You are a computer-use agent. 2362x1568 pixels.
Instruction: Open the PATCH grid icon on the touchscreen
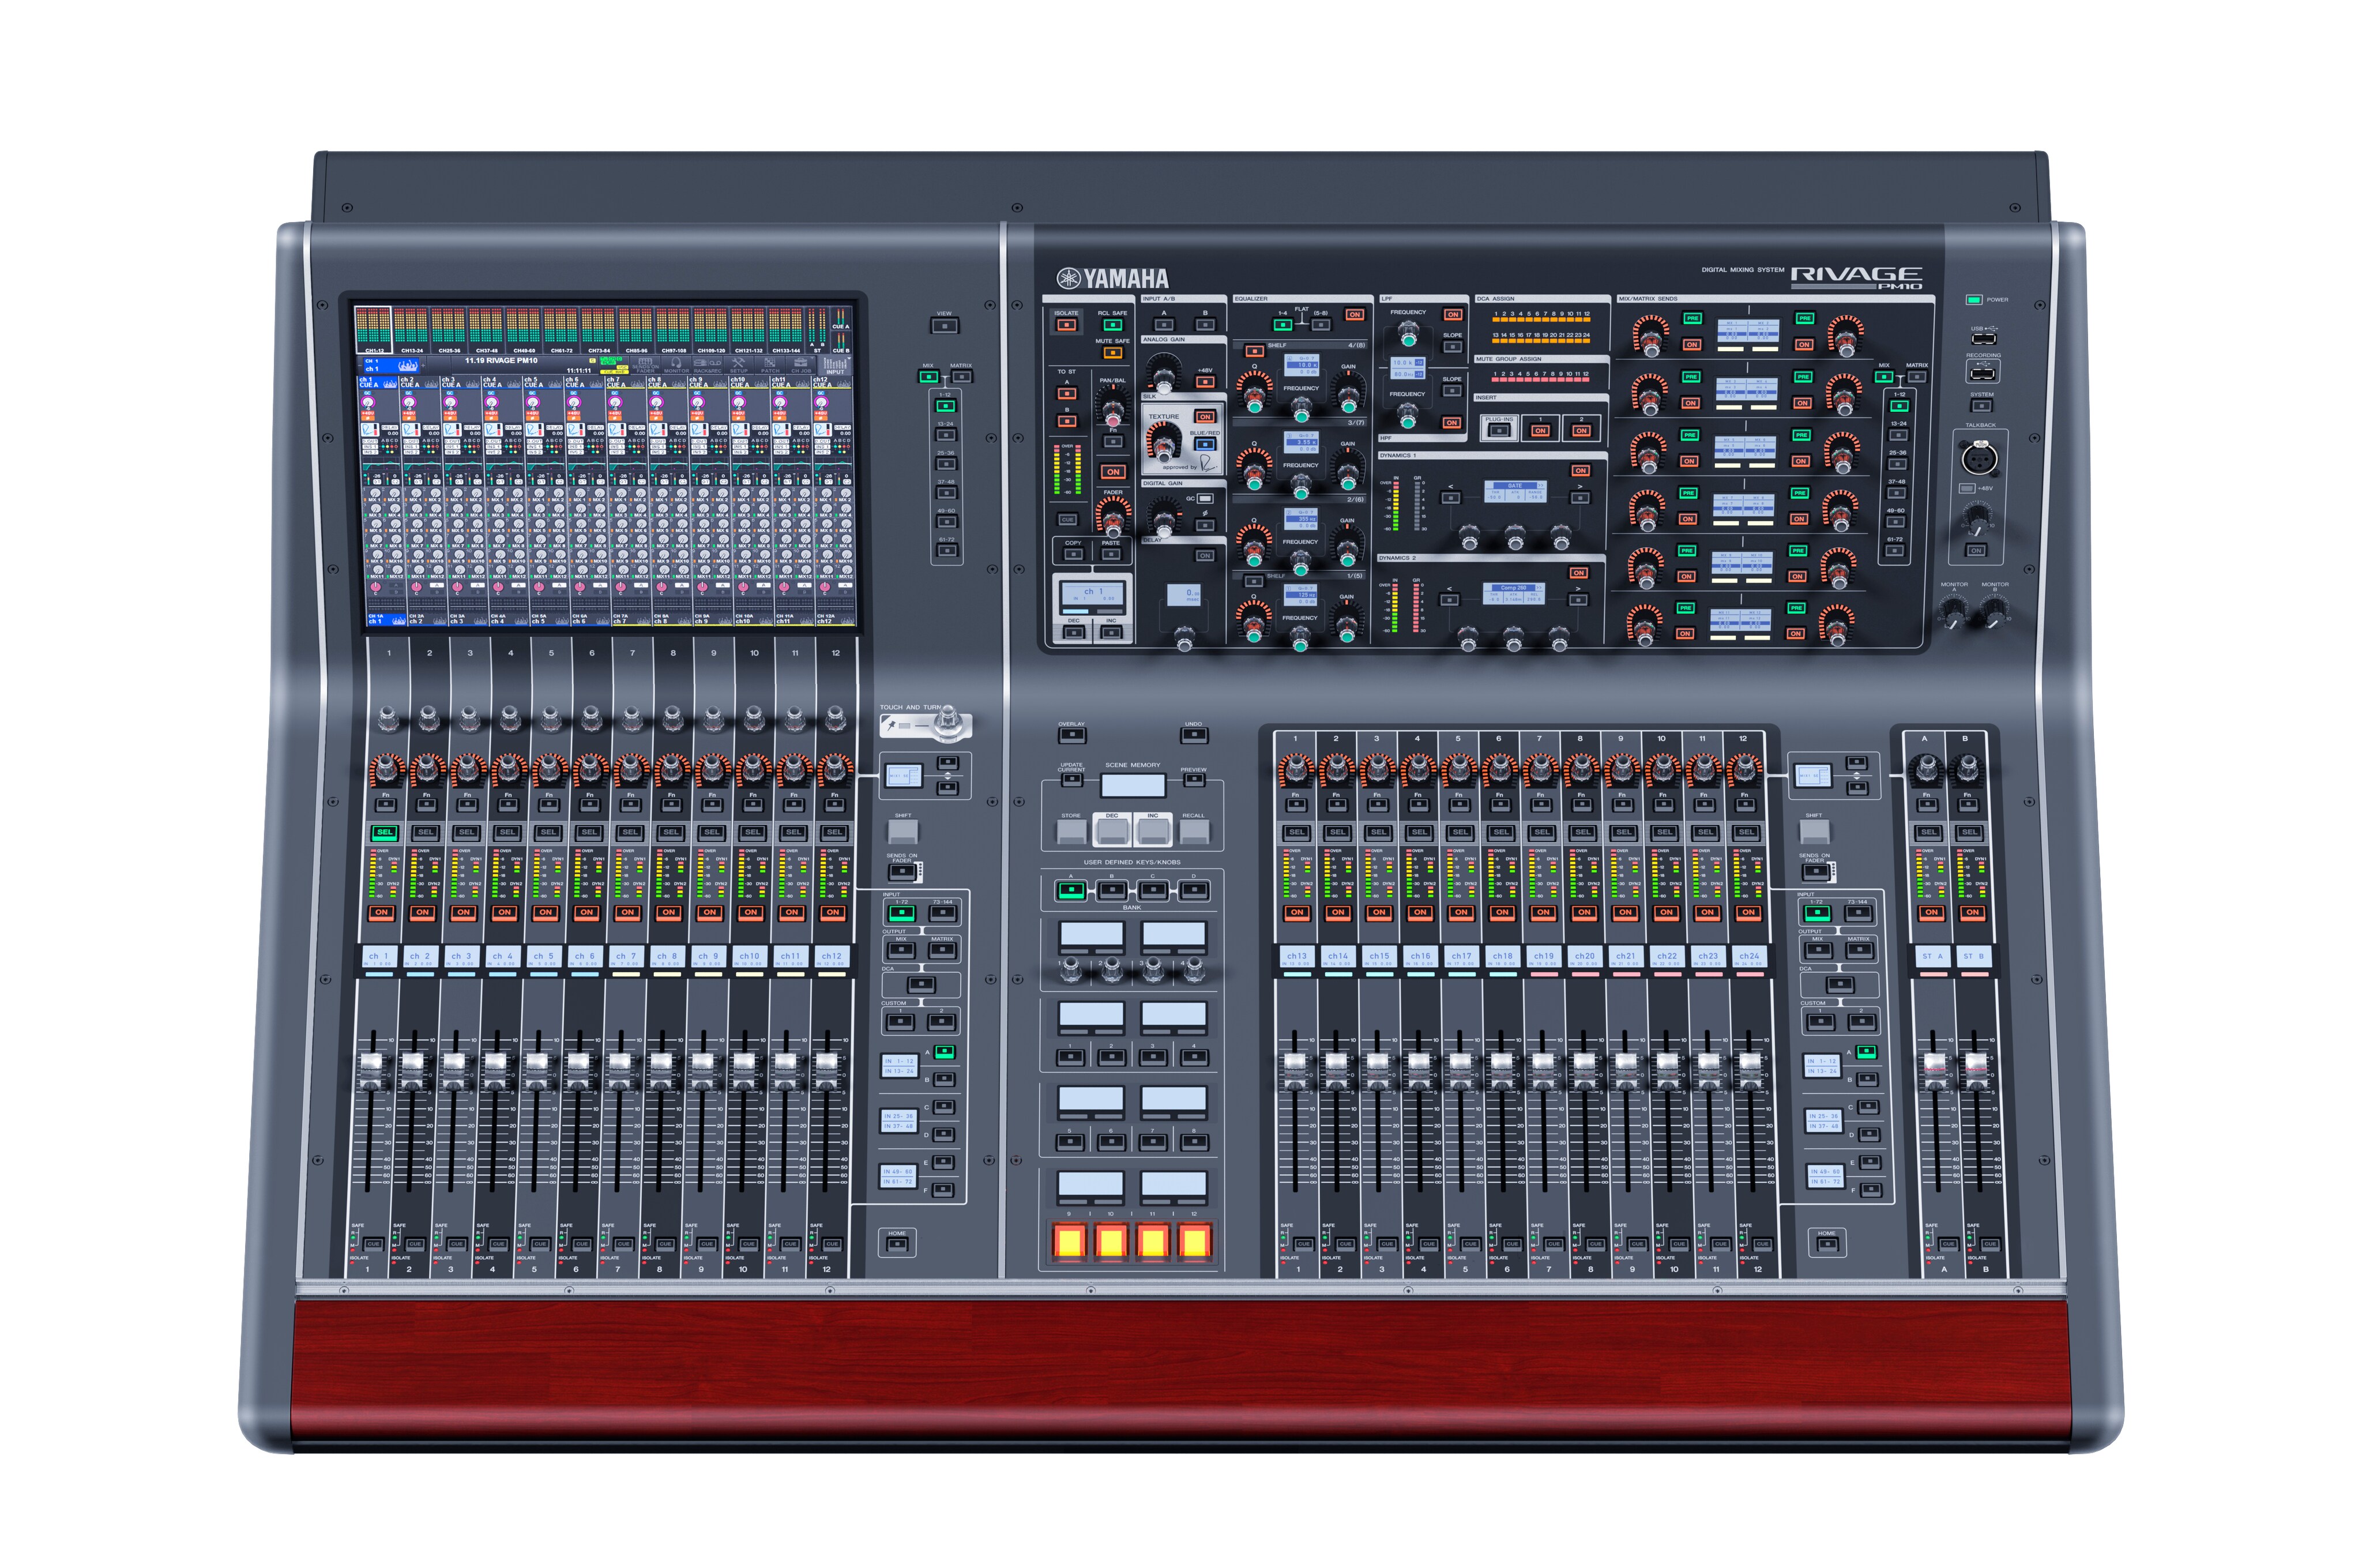[770, 367]
